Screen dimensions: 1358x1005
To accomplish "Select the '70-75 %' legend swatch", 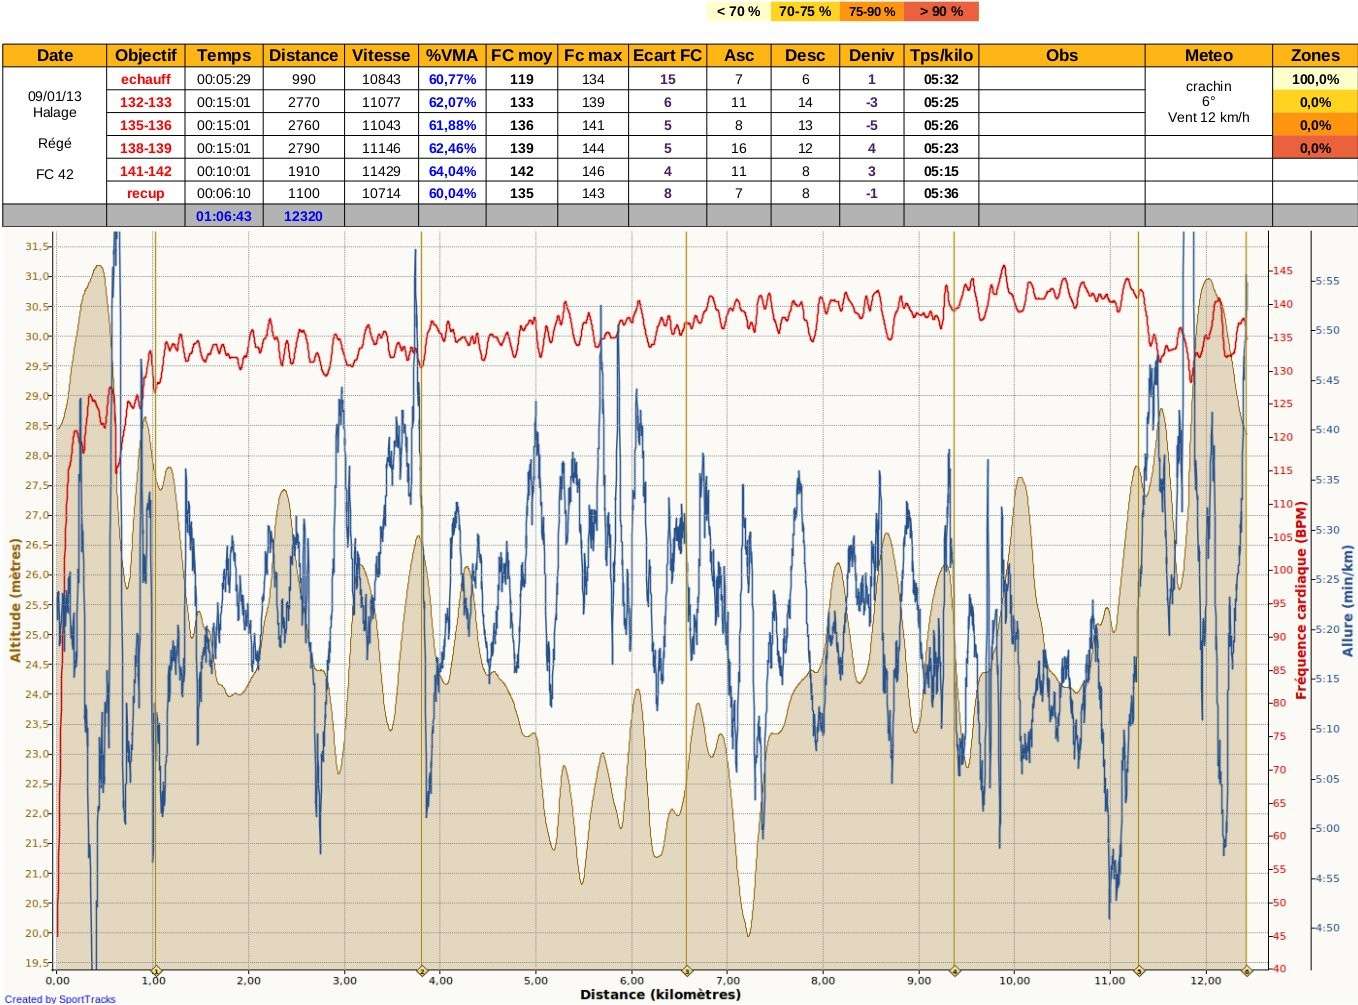I will click(x=804, y=11).
